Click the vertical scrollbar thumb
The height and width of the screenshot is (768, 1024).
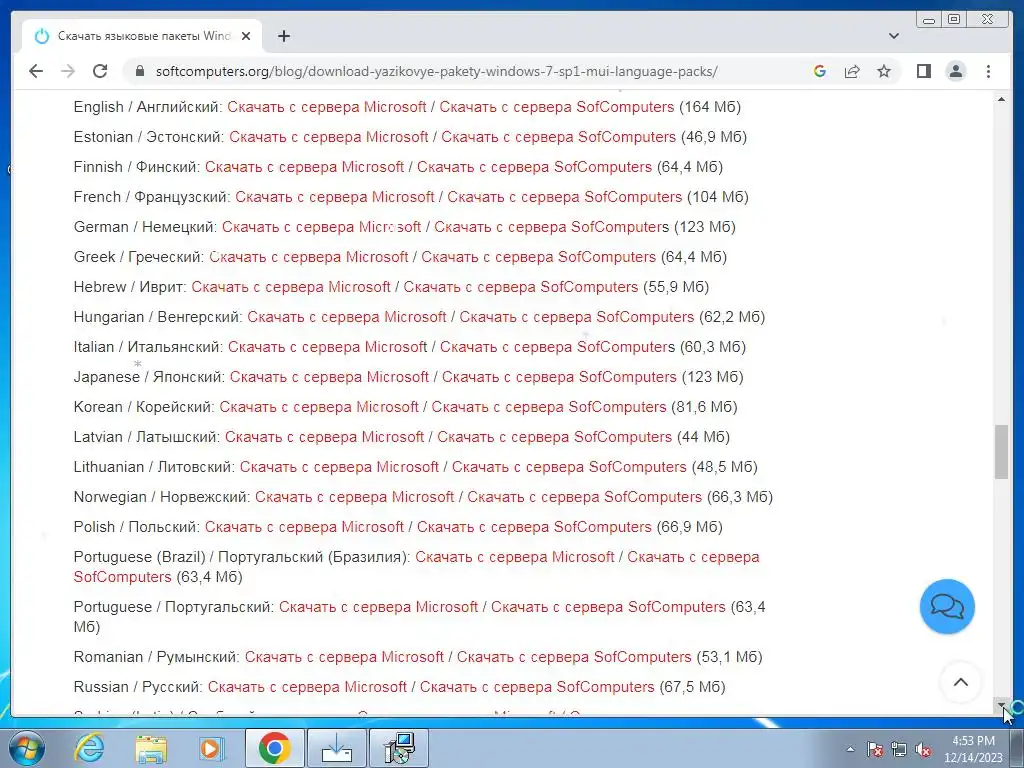coord(1001,452)
